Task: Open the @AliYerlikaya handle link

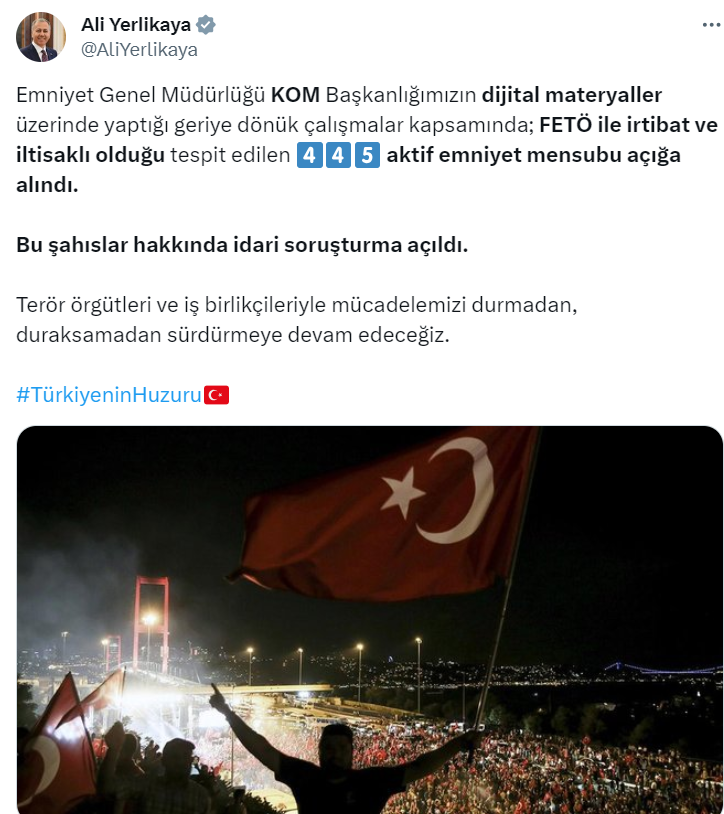Action: (x=139, y=50)
